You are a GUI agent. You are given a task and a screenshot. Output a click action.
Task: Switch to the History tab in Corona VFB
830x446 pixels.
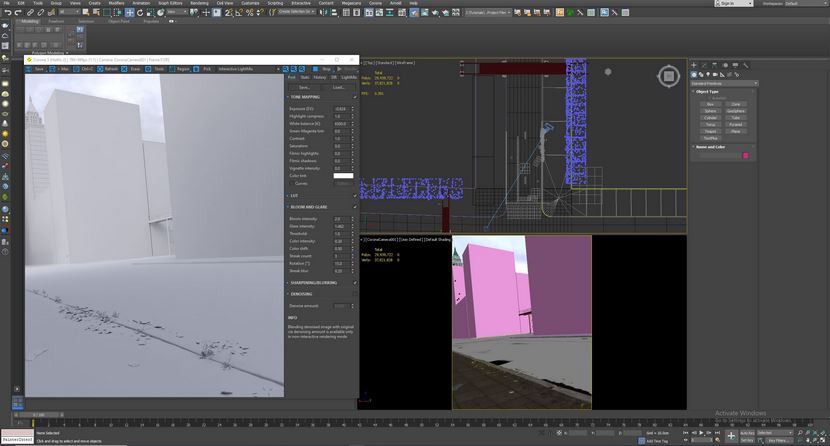coord(320,77)
